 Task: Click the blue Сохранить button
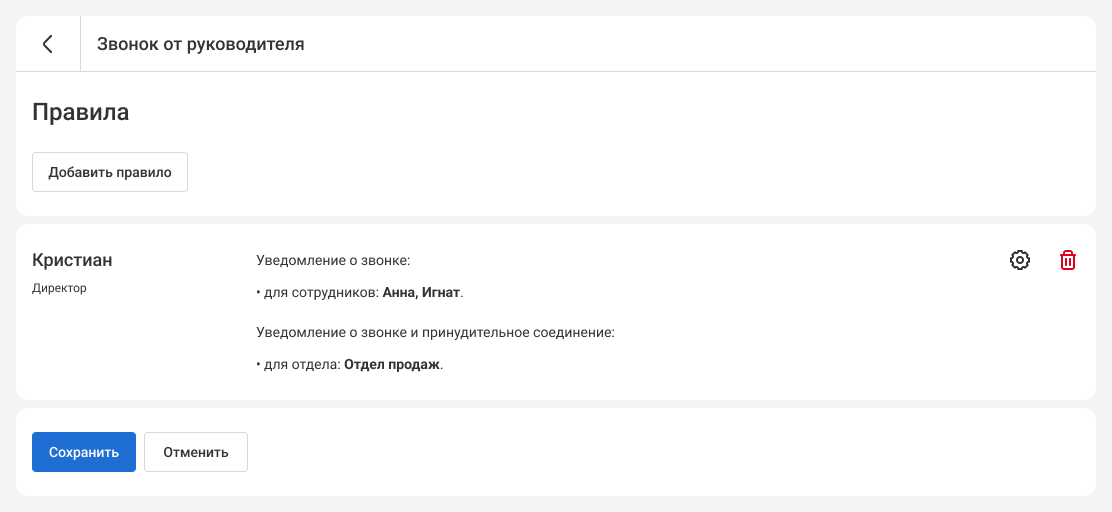(84, 452)
